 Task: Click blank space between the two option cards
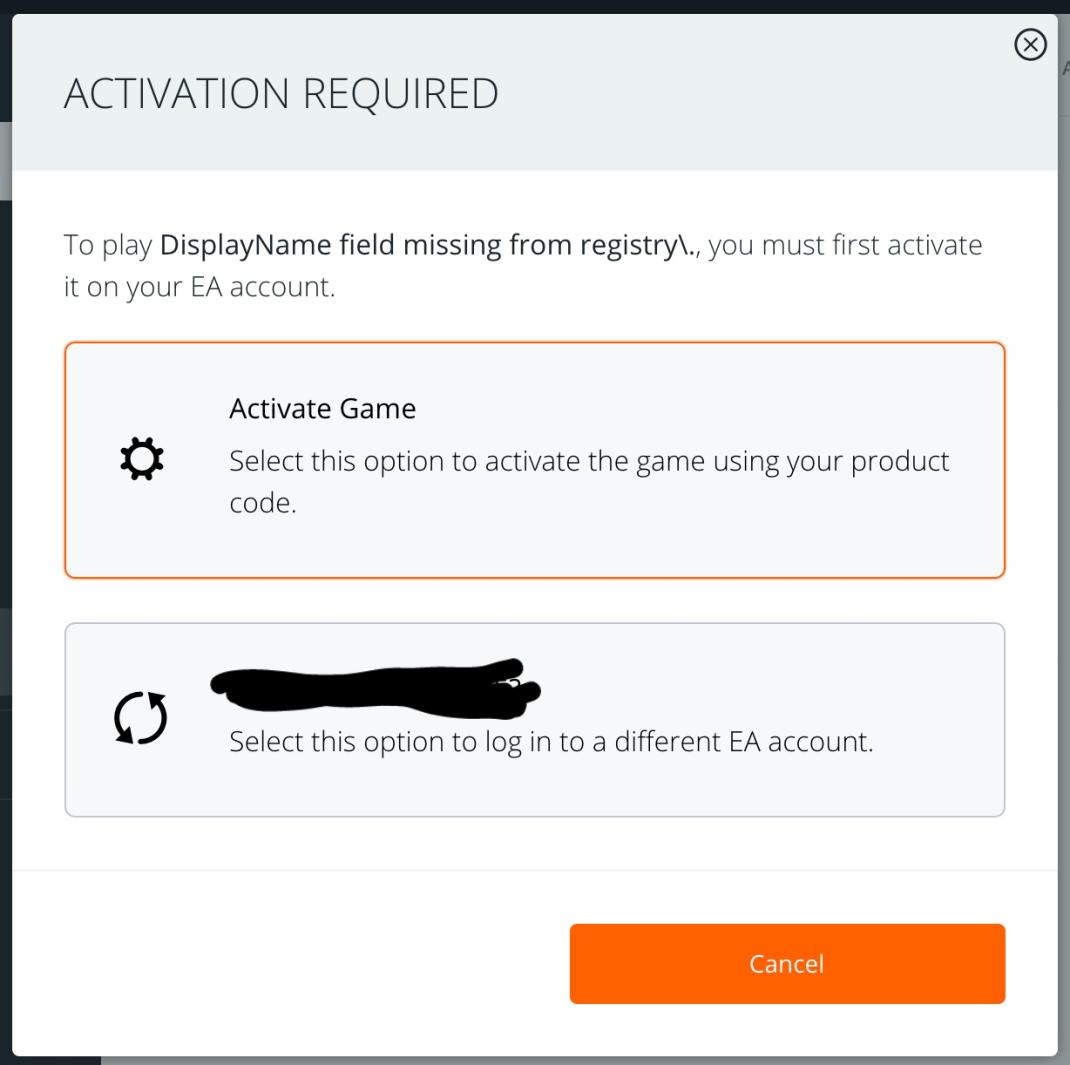[535, 600]
